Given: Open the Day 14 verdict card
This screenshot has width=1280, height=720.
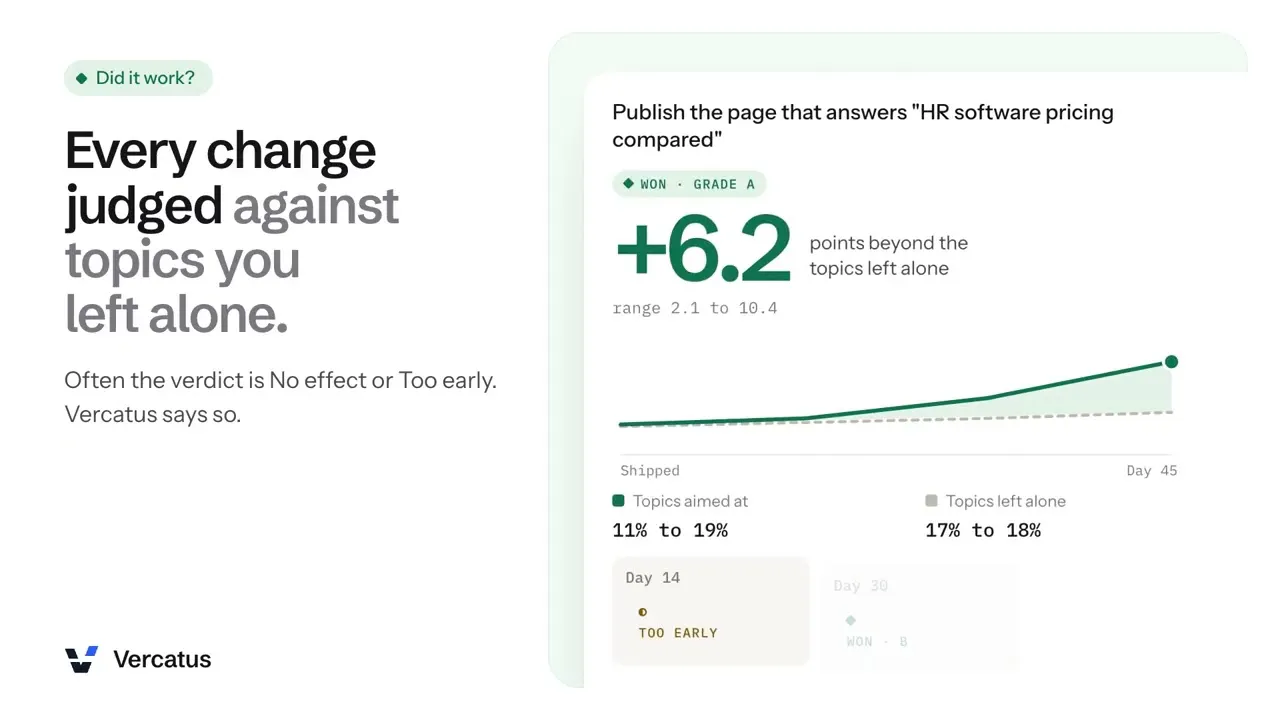Looking at the screenshot, I should tap(710, 611).
